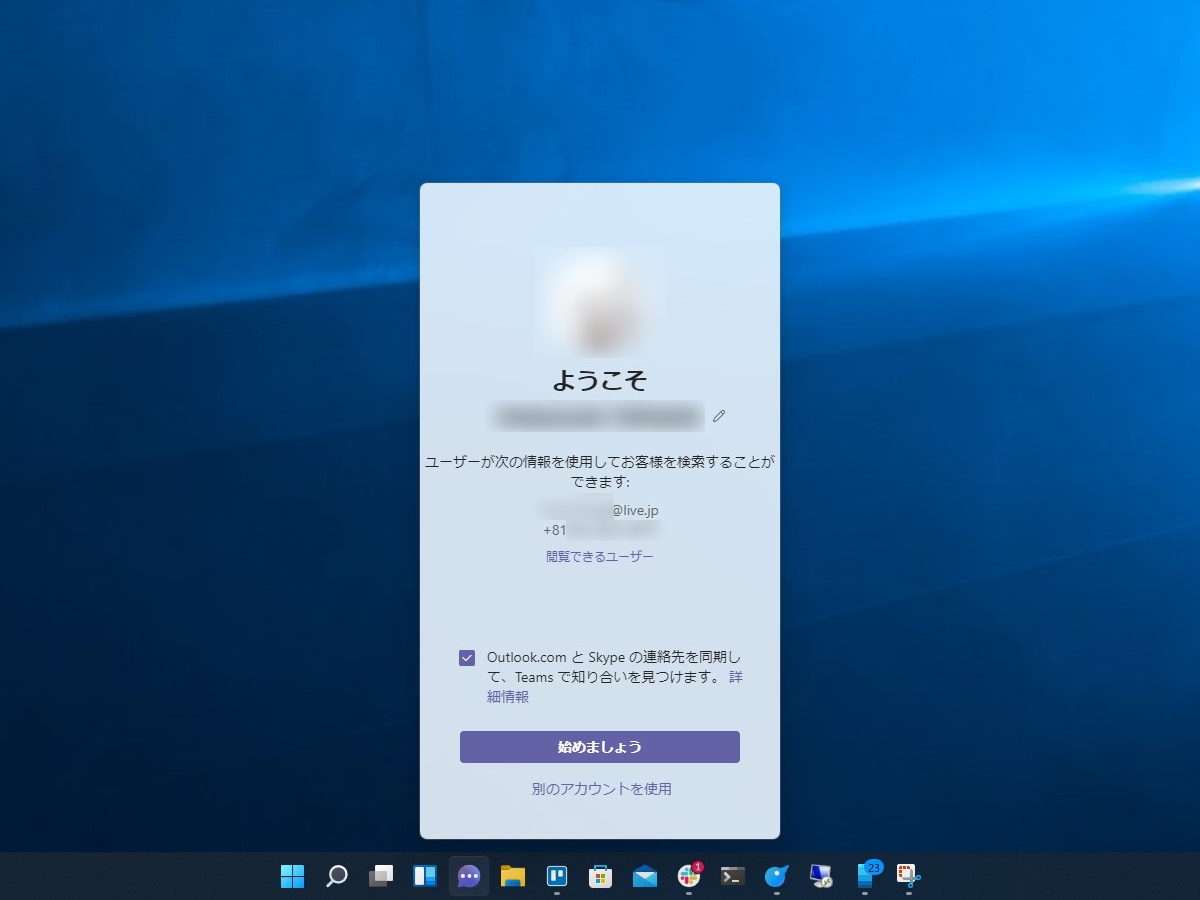The height and width of the screenshot is (900, 1200).
Task: Click the Search icon in the taskbar
Action: (337, 875)
